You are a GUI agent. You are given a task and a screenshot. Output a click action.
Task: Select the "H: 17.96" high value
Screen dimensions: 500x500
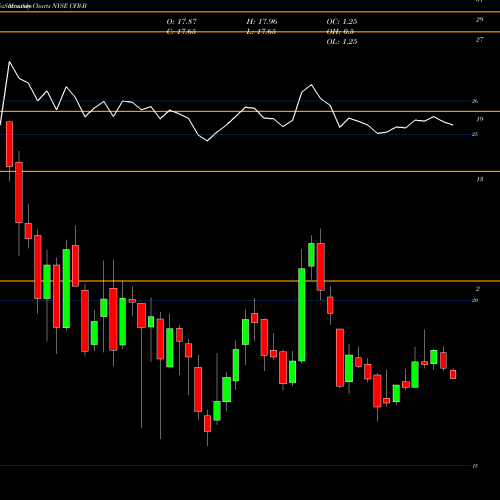(262, 22)
